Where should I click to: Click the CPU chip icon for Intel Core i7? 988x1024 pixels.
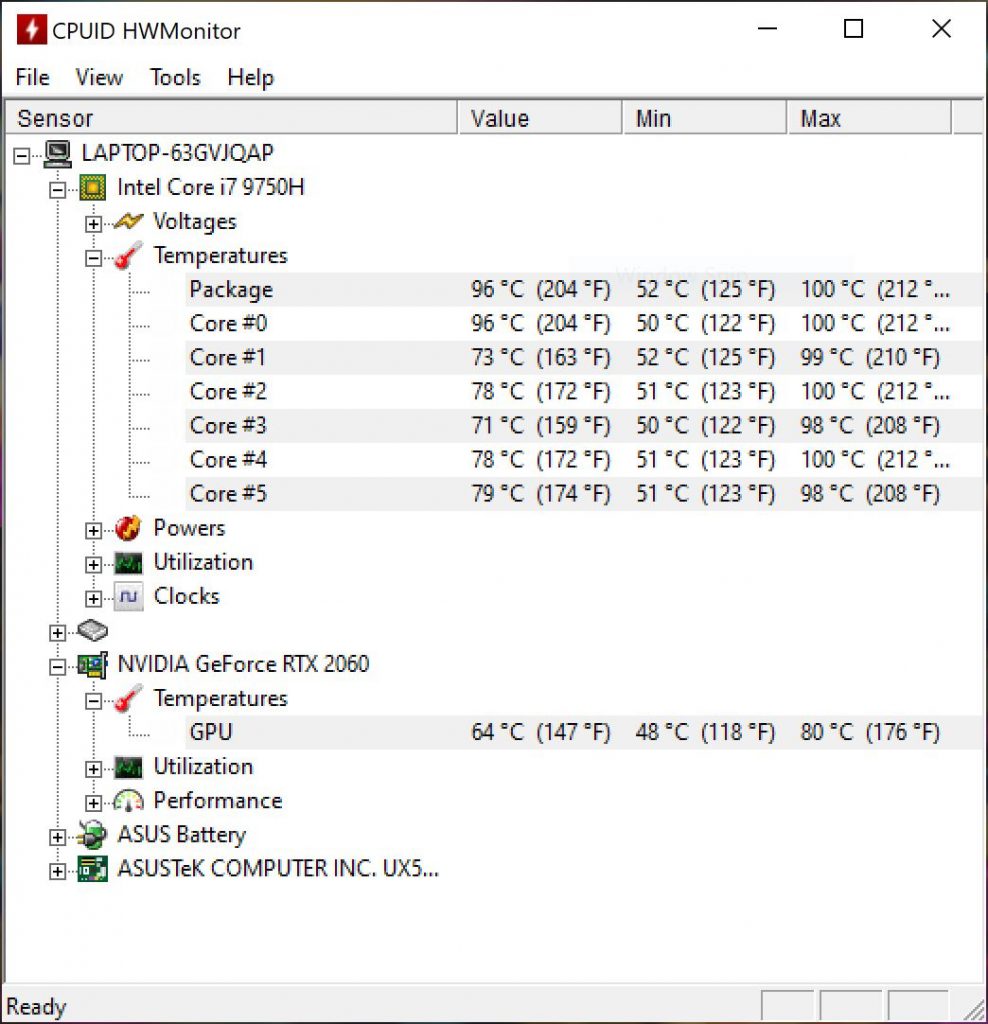[93, 188]
